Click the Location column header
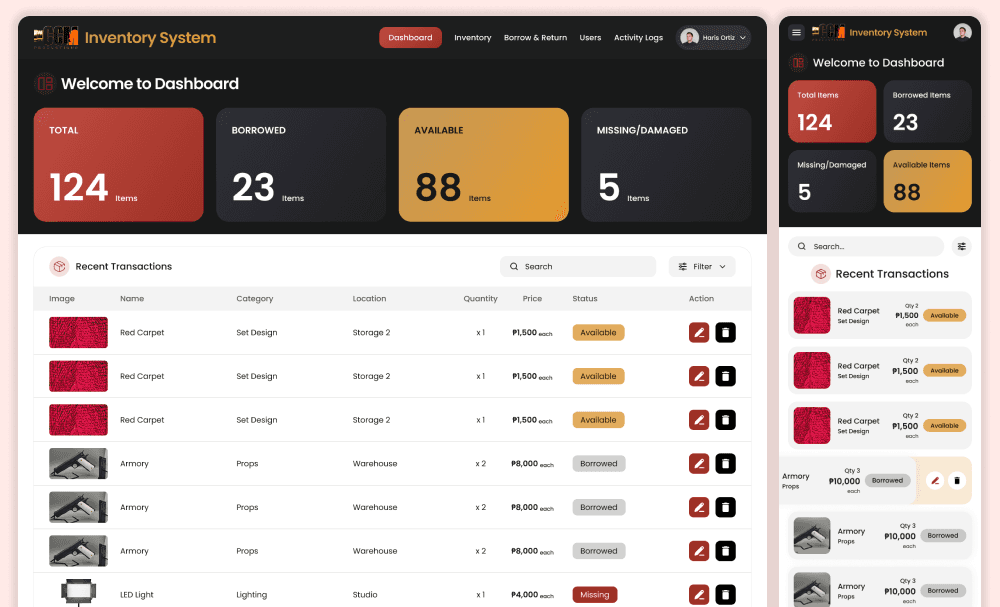The width and height of the screenshot is (1000, 607). [x=369, y=298]
